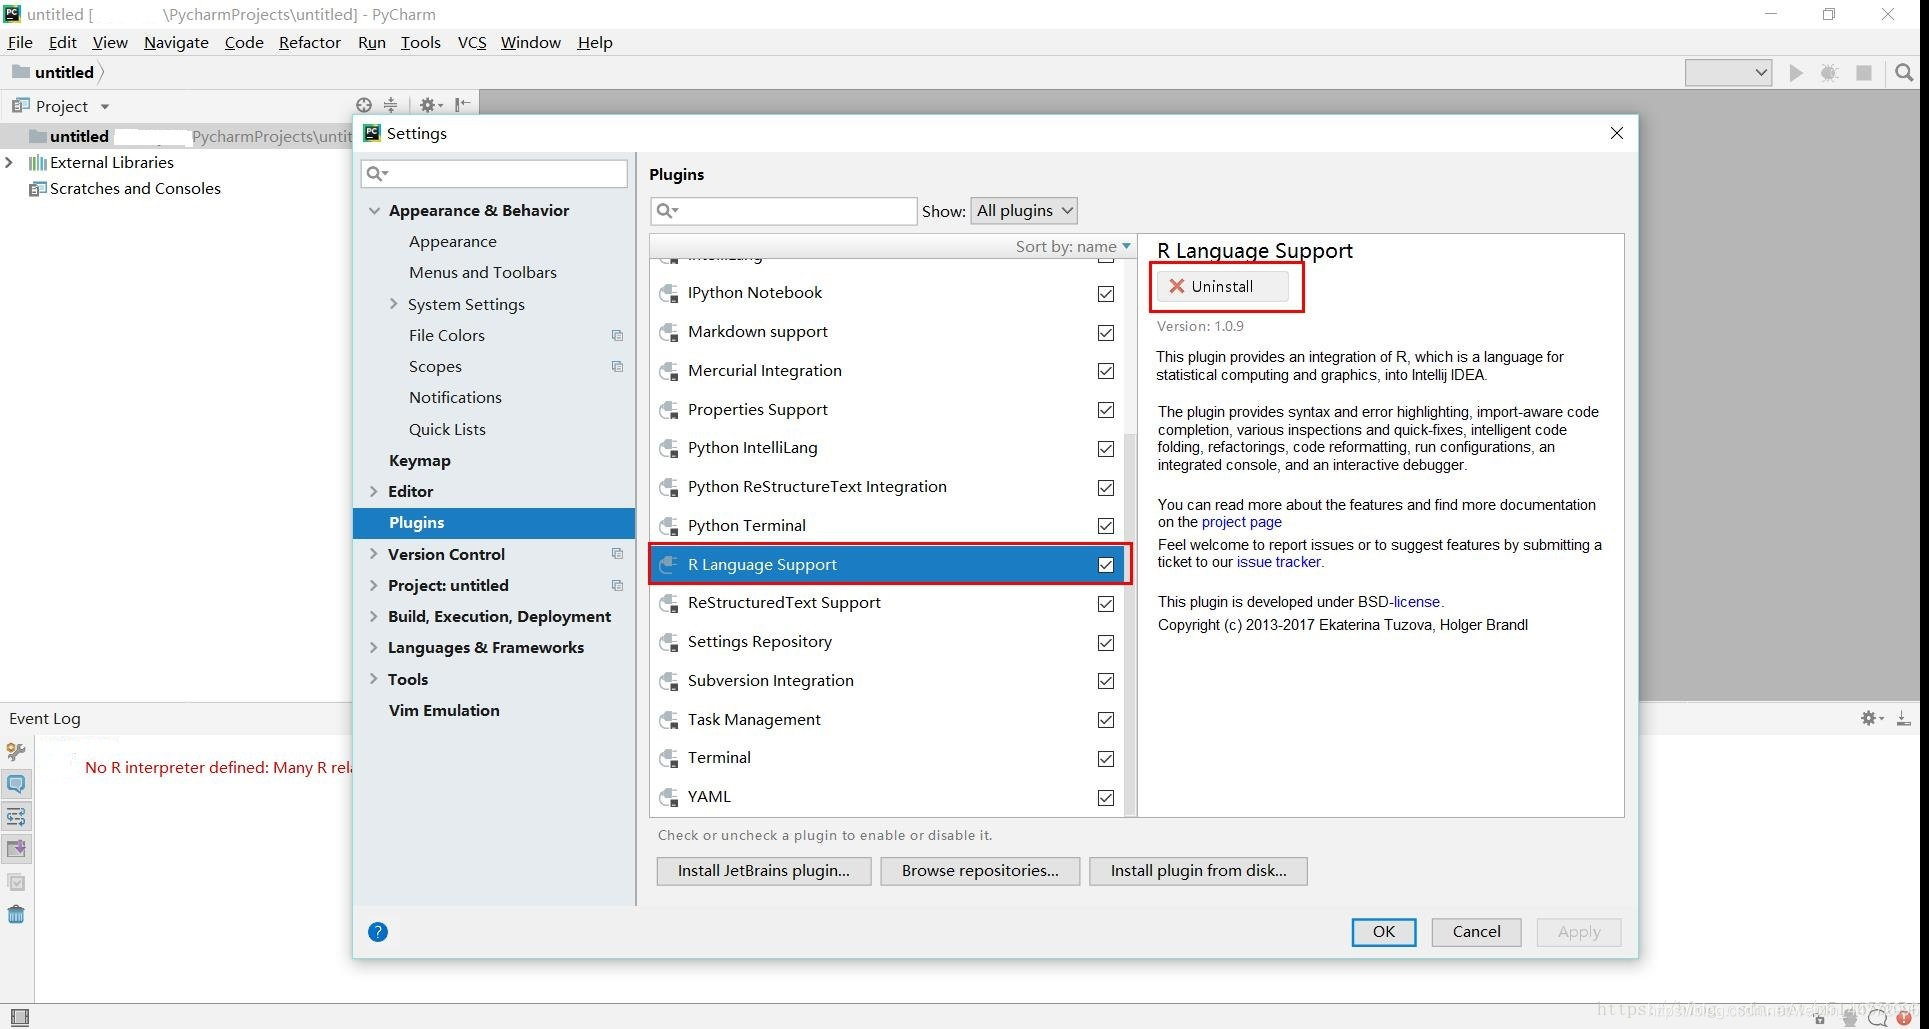Expand Editor settings node
The height and width of the screenshot is (1029, 1929).
(374, 492)
